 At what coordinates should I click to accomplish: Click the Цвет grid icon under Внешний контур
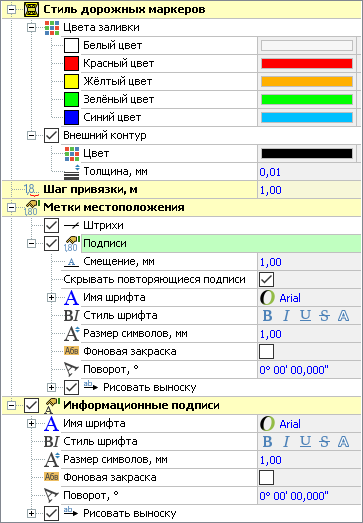coord(71,153)
